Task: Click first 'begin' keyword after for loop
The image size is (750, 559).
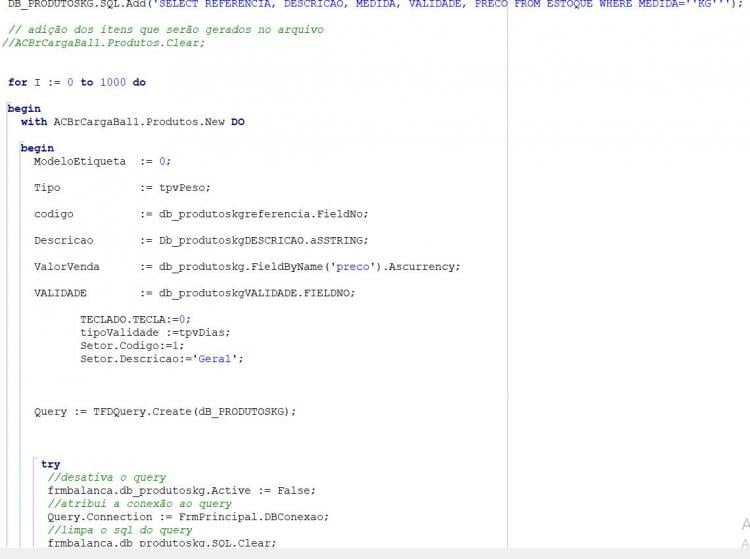Action: pos(24,109)
